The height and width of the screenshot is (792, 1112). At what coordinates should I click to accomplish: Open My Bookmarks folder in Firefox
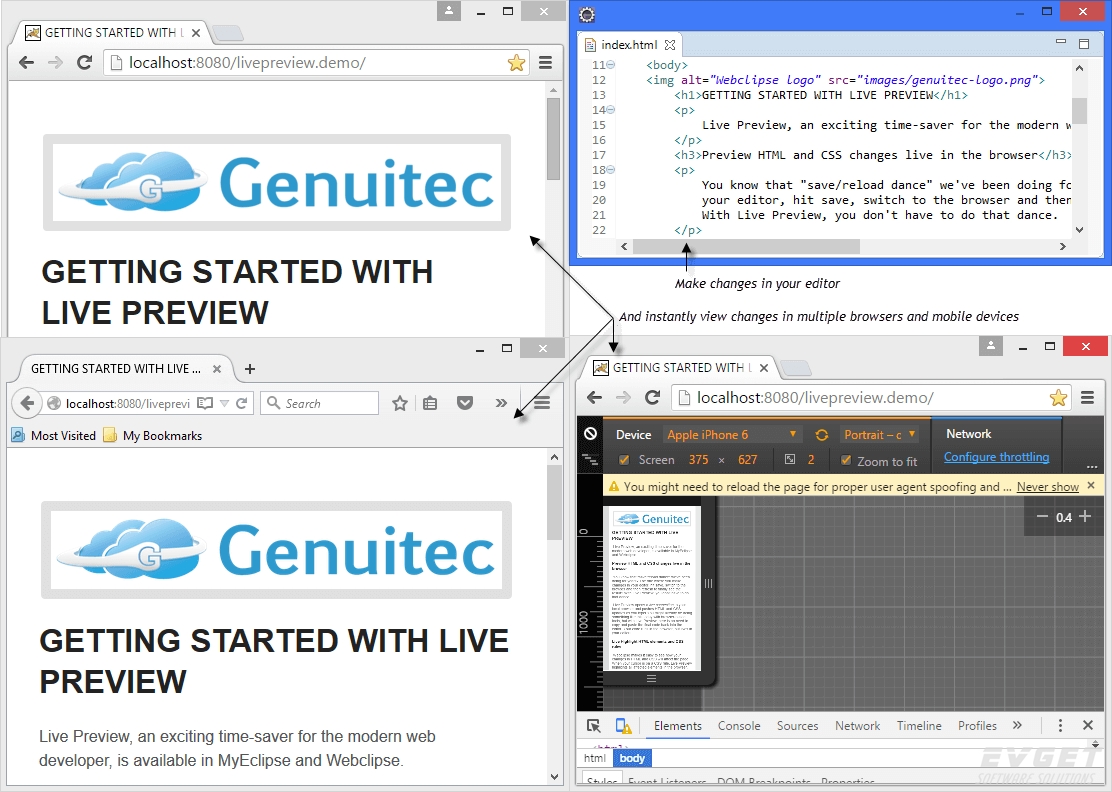point(152,435)
